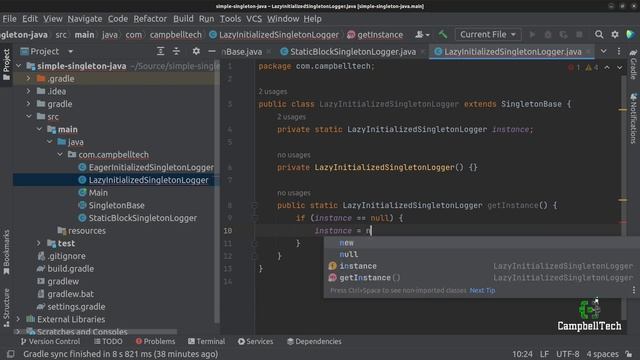The image size is (640, 360).
Task: Click the Debug bug icon
Action: (548, 35)
